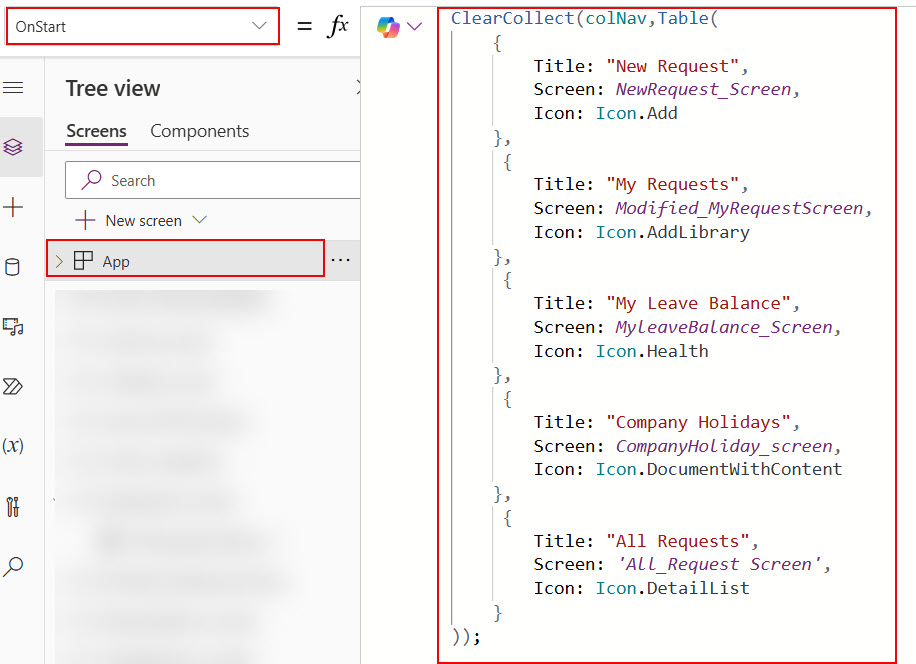The image size is (916, 664).
Task: Toggle the hamburger menu icon
Action: click(13, 88)
